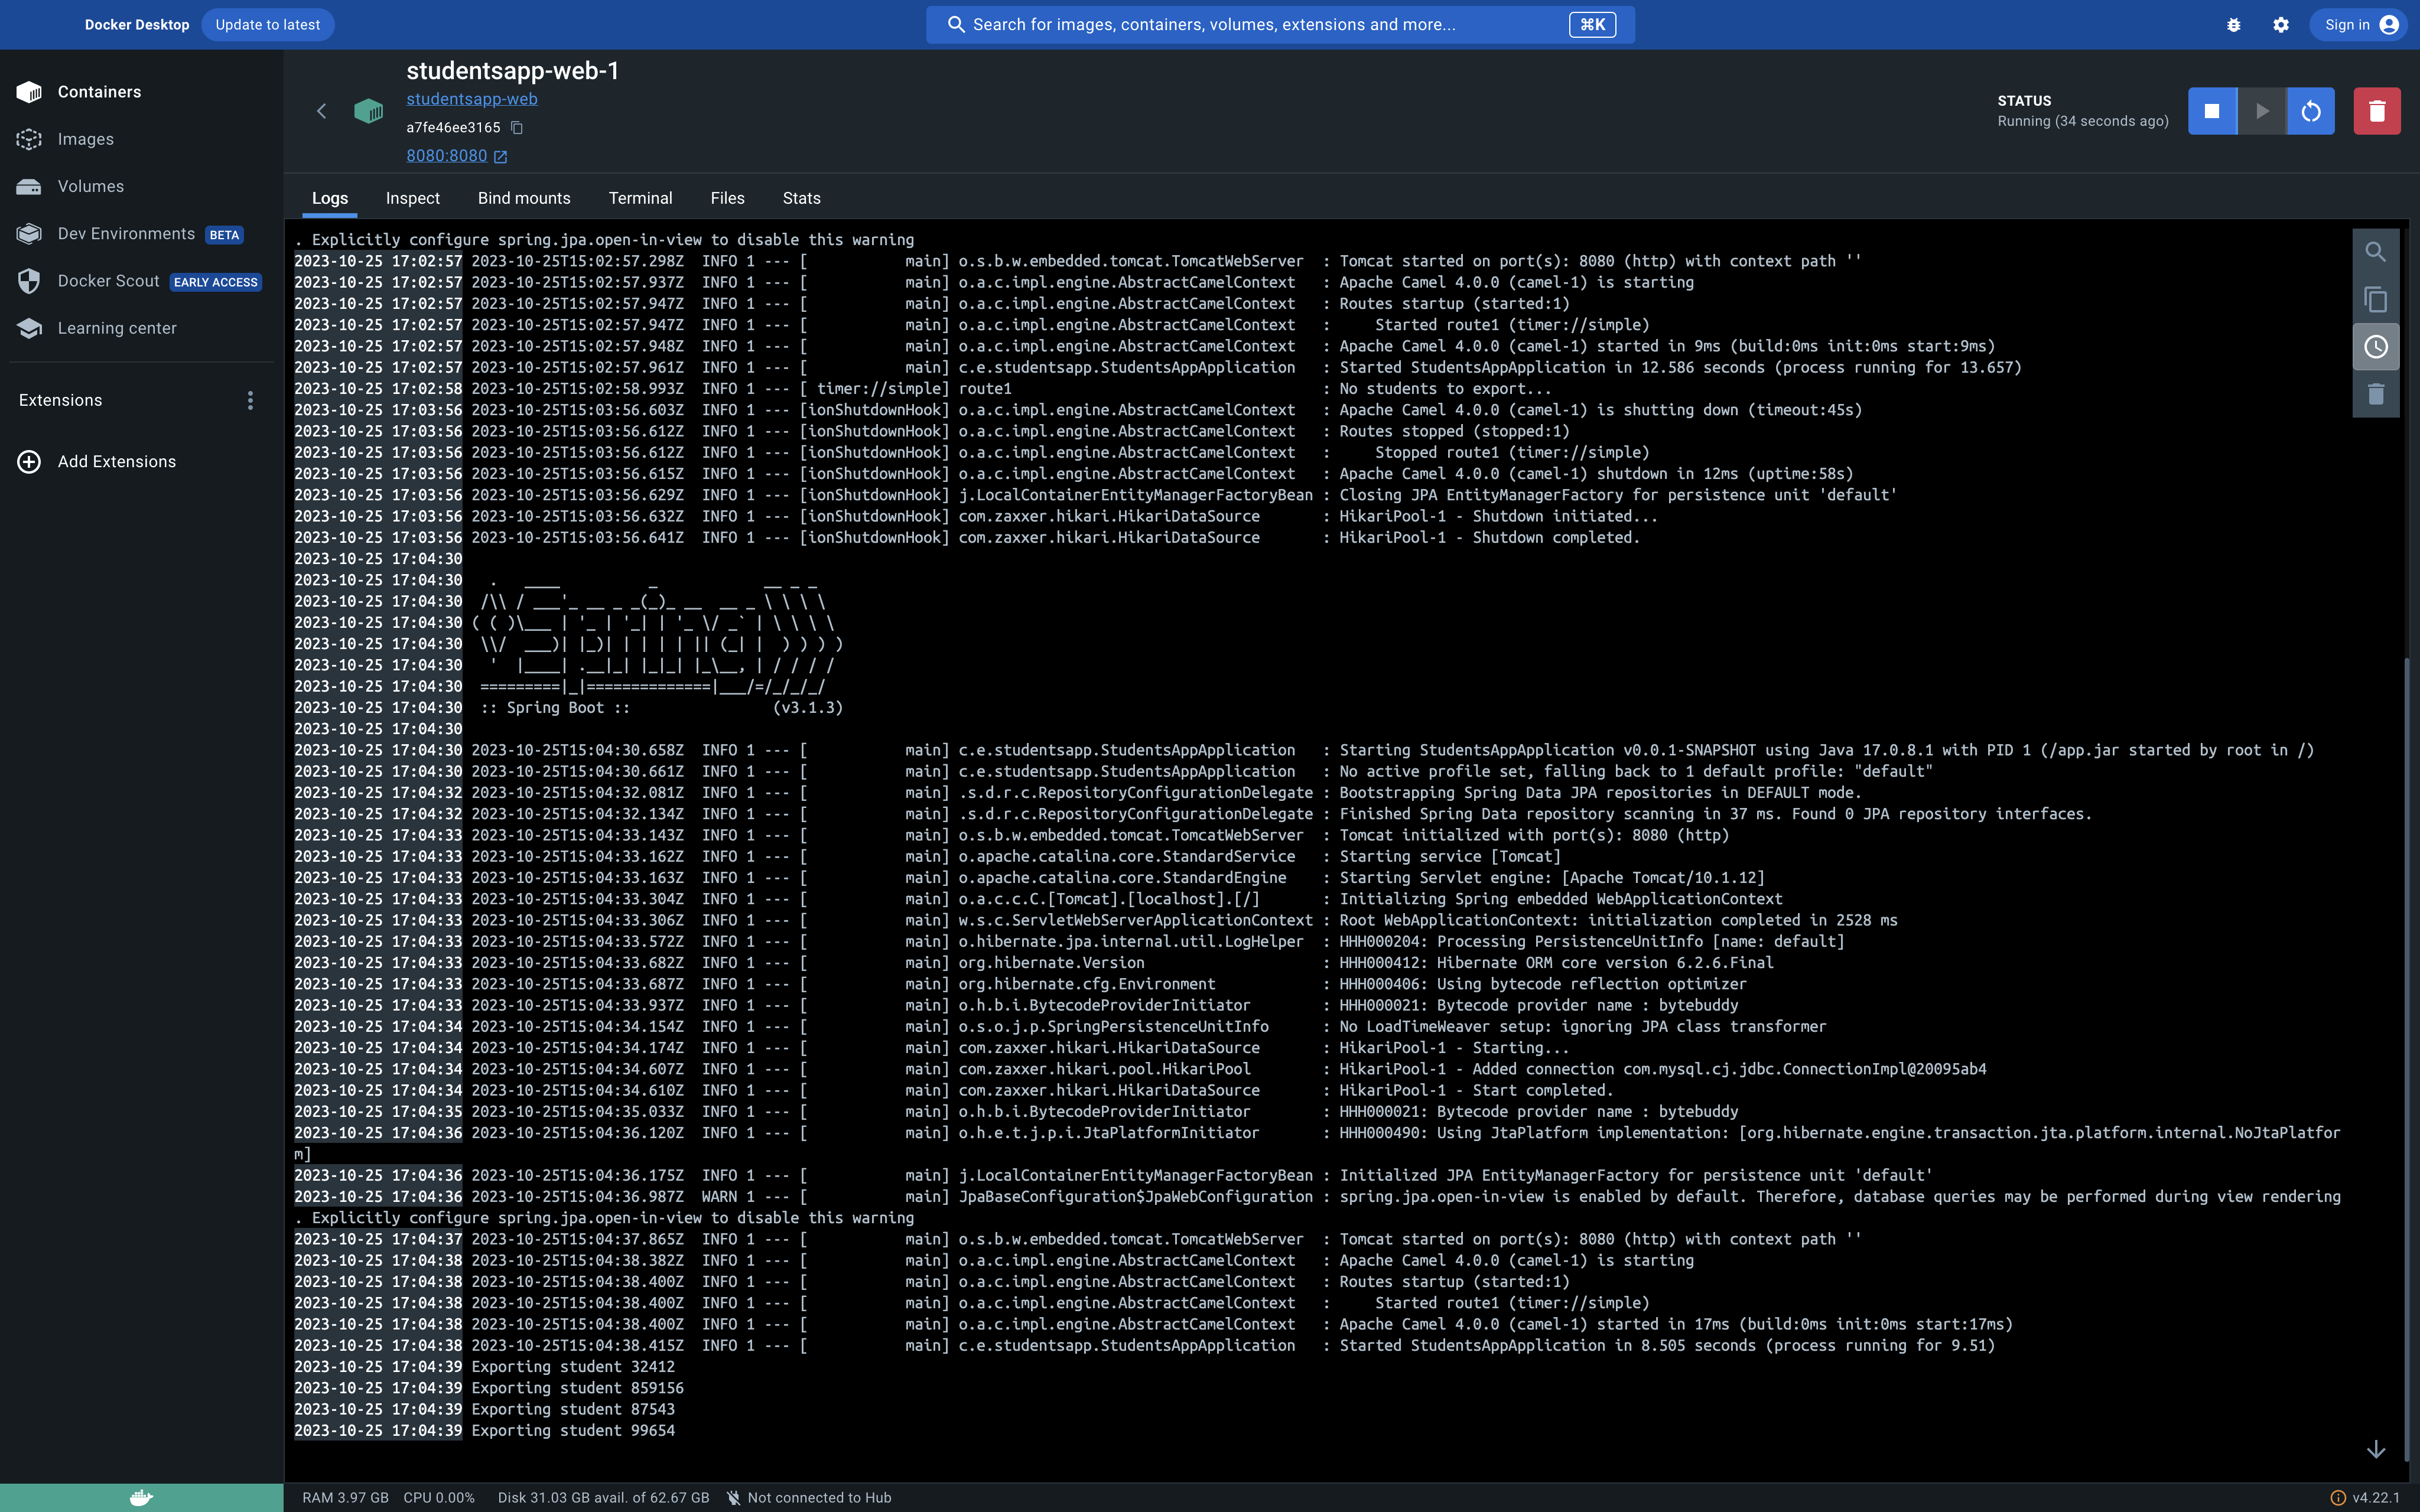Viewport: 2420px width, 1512px height.
Task: Click Update to latest button
Action: [268, 25]
